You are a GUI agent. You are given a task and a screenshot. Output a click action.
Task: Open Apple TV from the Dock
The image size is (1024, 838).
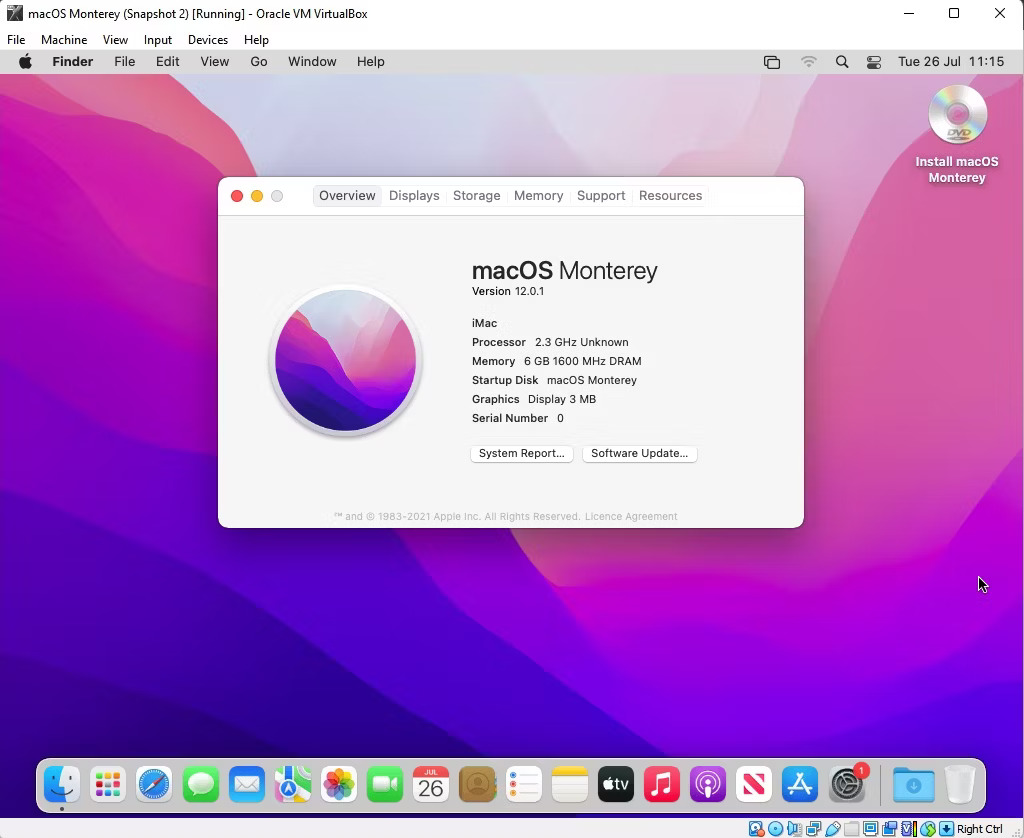pos(615,785)
